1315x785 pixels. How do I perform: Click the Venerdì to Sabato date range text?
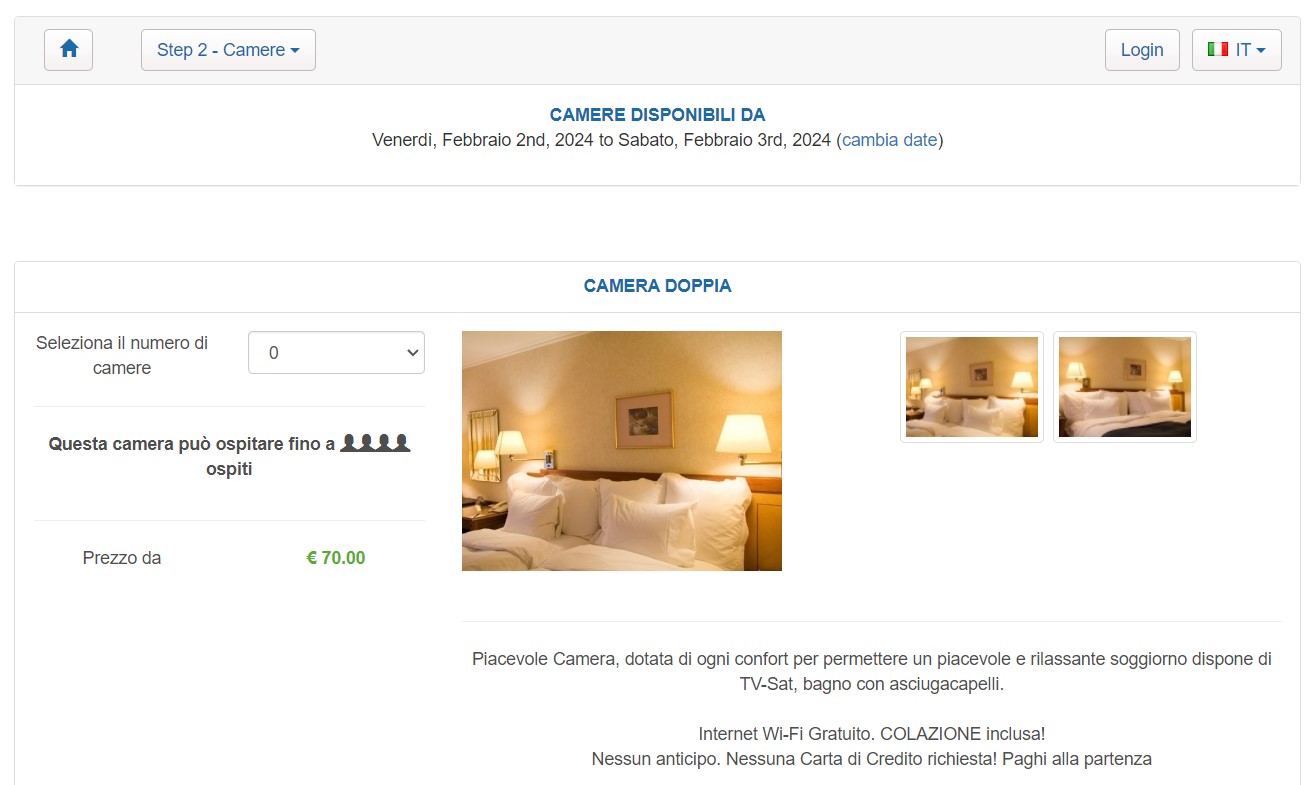(x=601, y=140)
